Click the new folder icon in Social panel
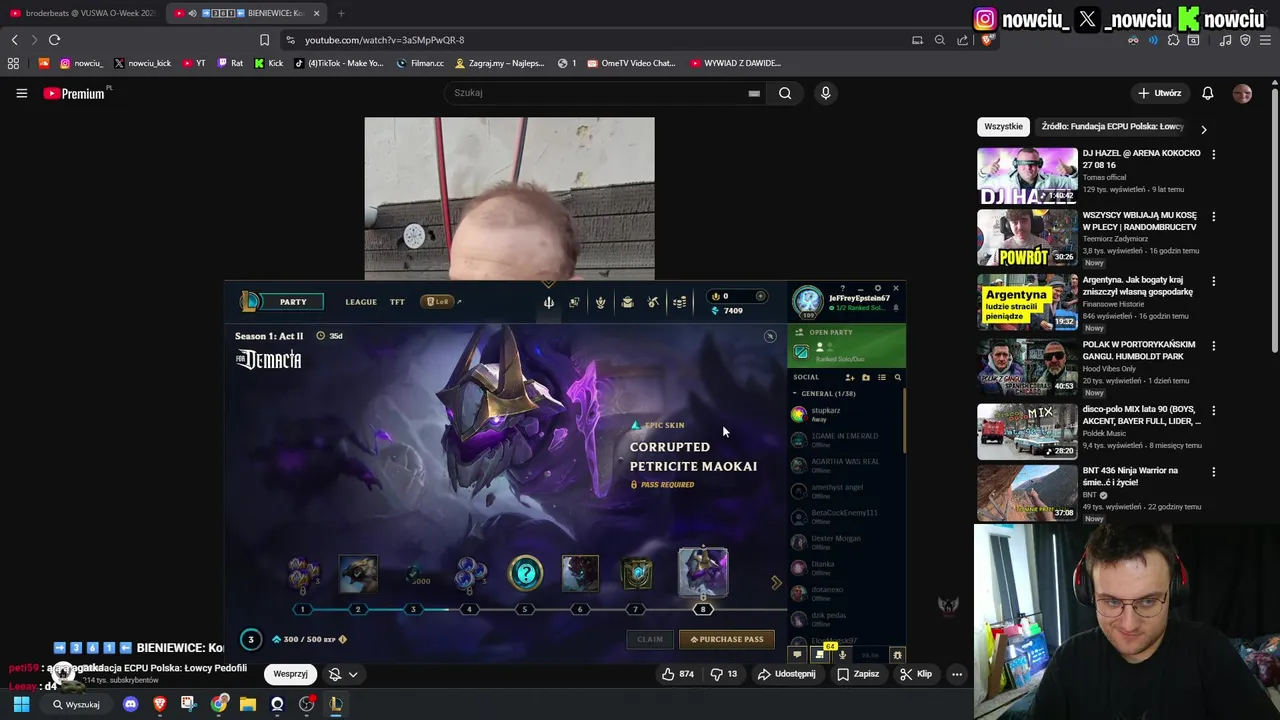This screenshot has height=720, width=1280. (866, 377)
